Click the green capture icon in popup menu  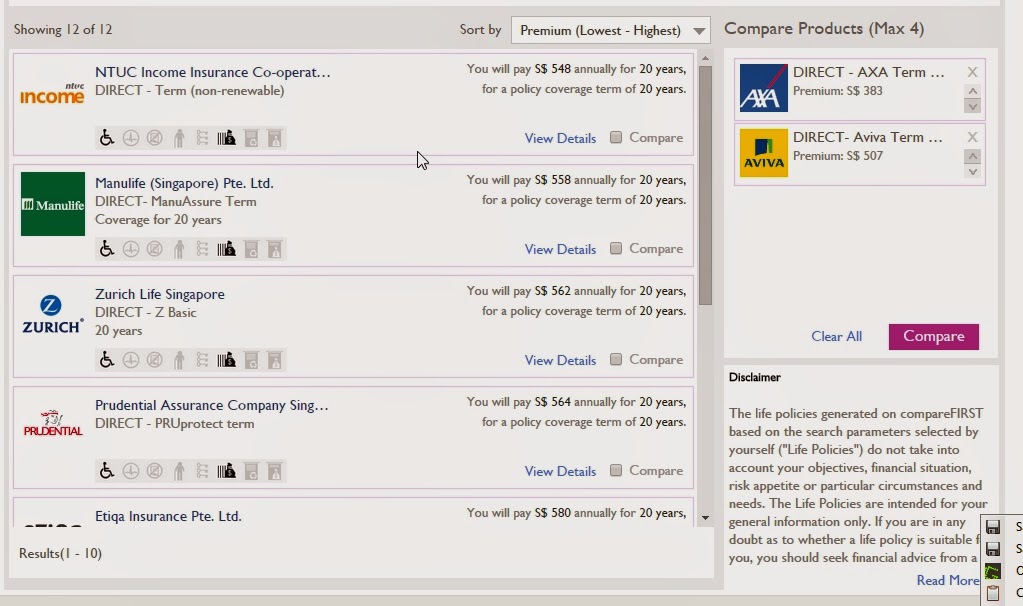(992, 571)
